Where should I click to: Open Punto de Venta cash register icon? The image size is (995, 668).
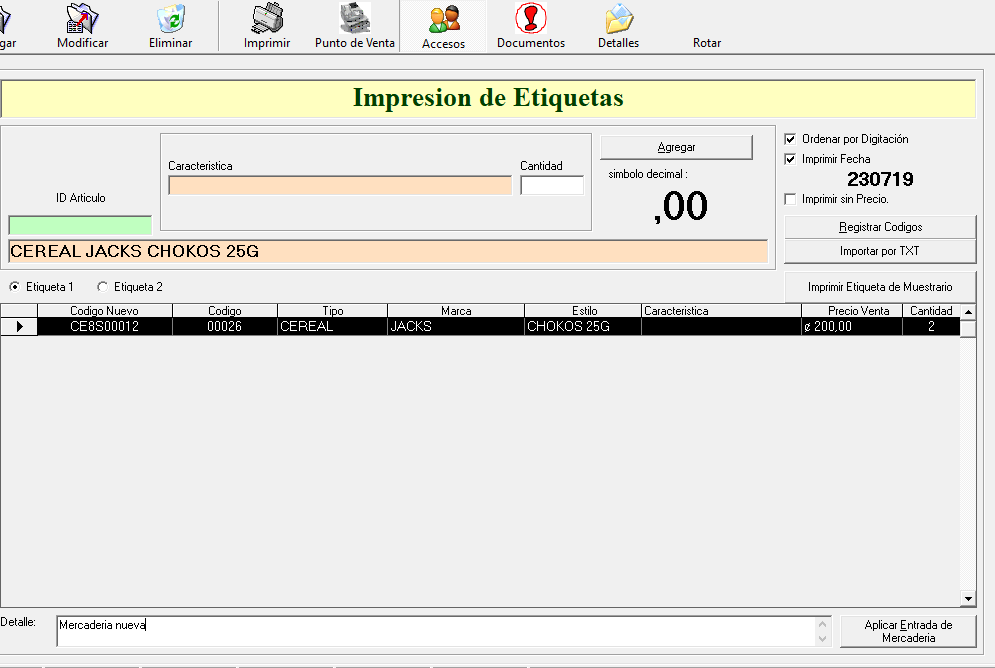point(354,20)
